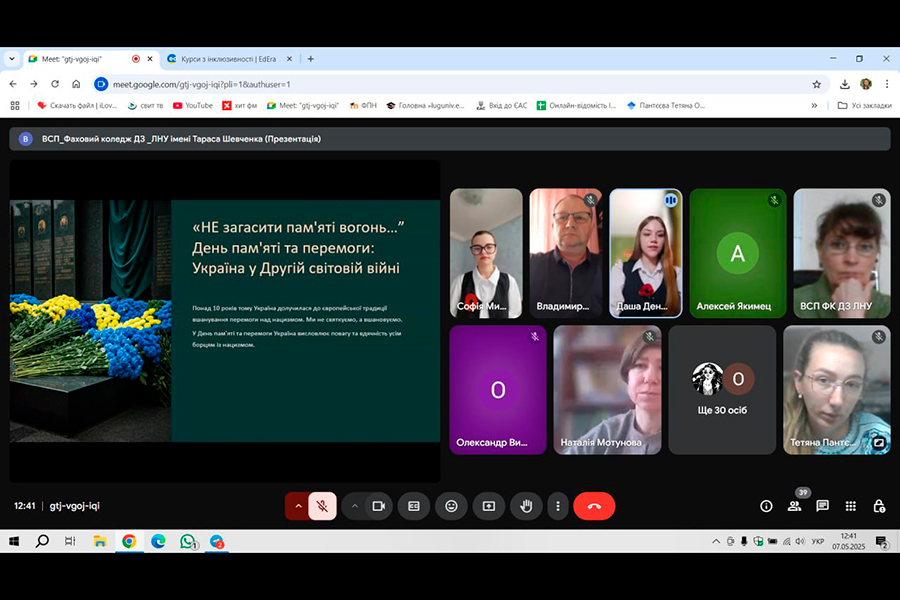Bookmark this page with star icon
Screen dimensions: 900x600
[x=816, y=84]
